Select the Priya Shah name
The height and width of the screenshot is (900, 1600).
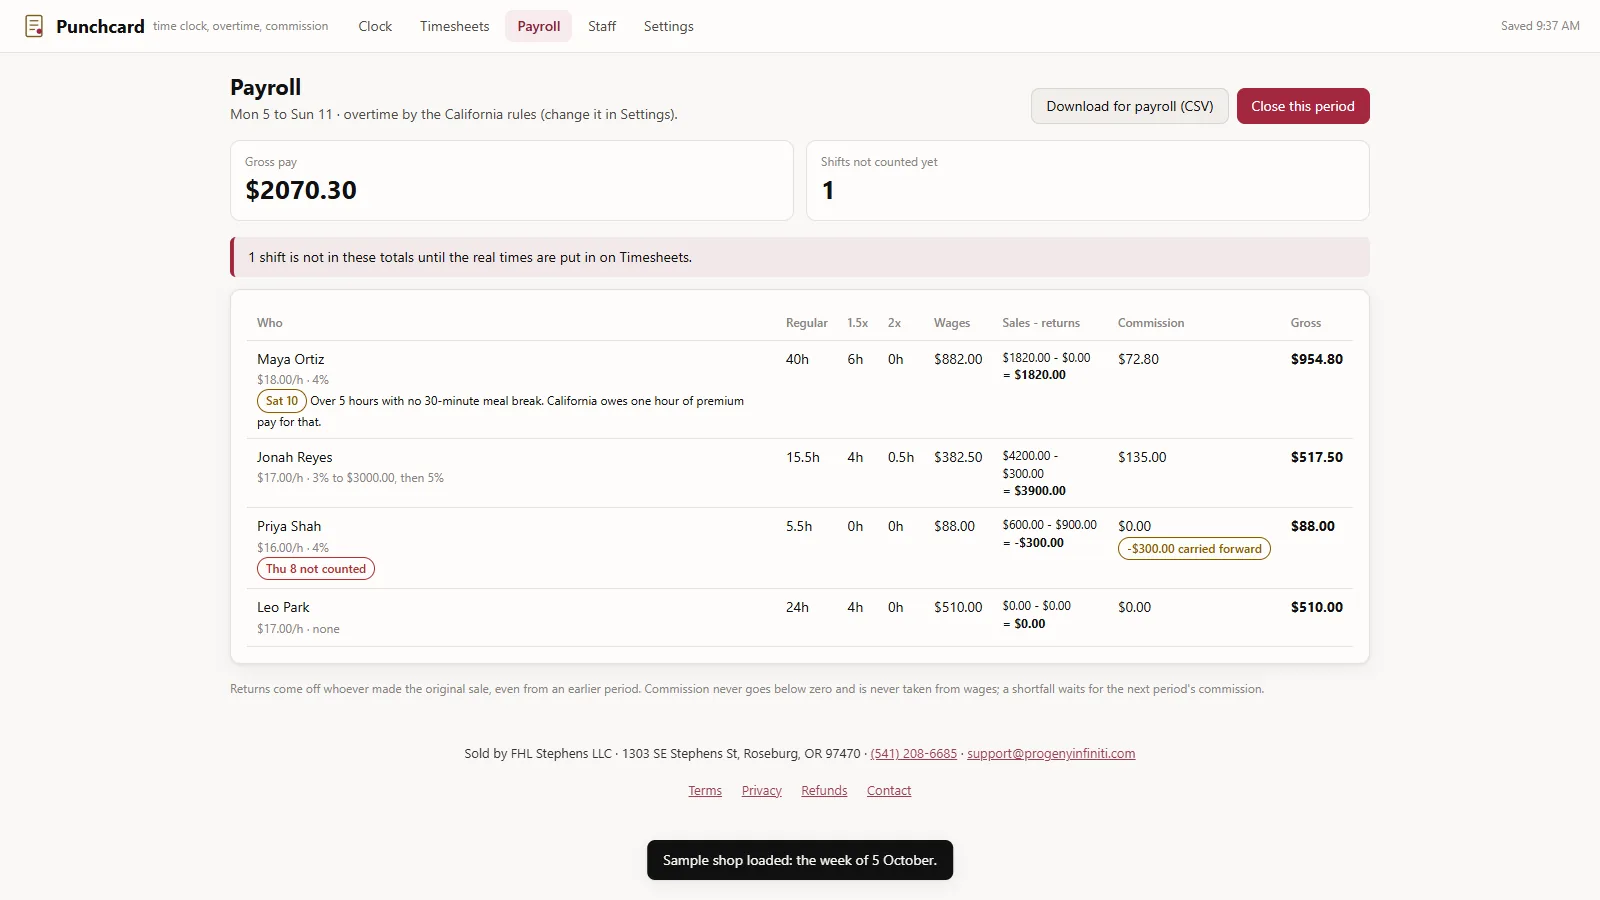click(289, 526)
